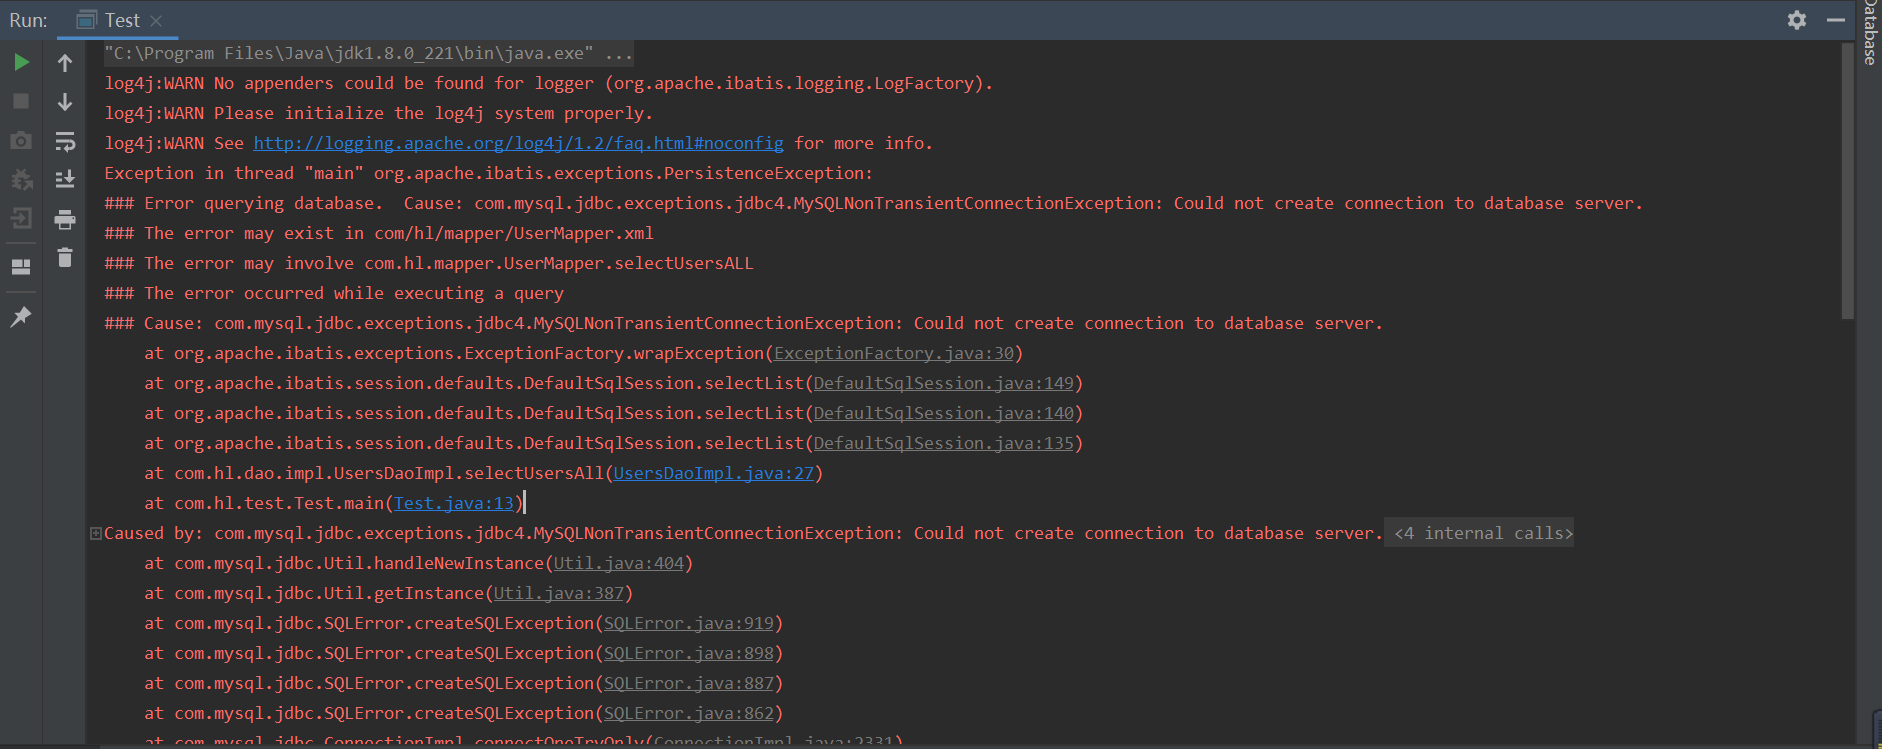
Task: Open ExceptionFactory.java:30 link
Action: [894, 353]
